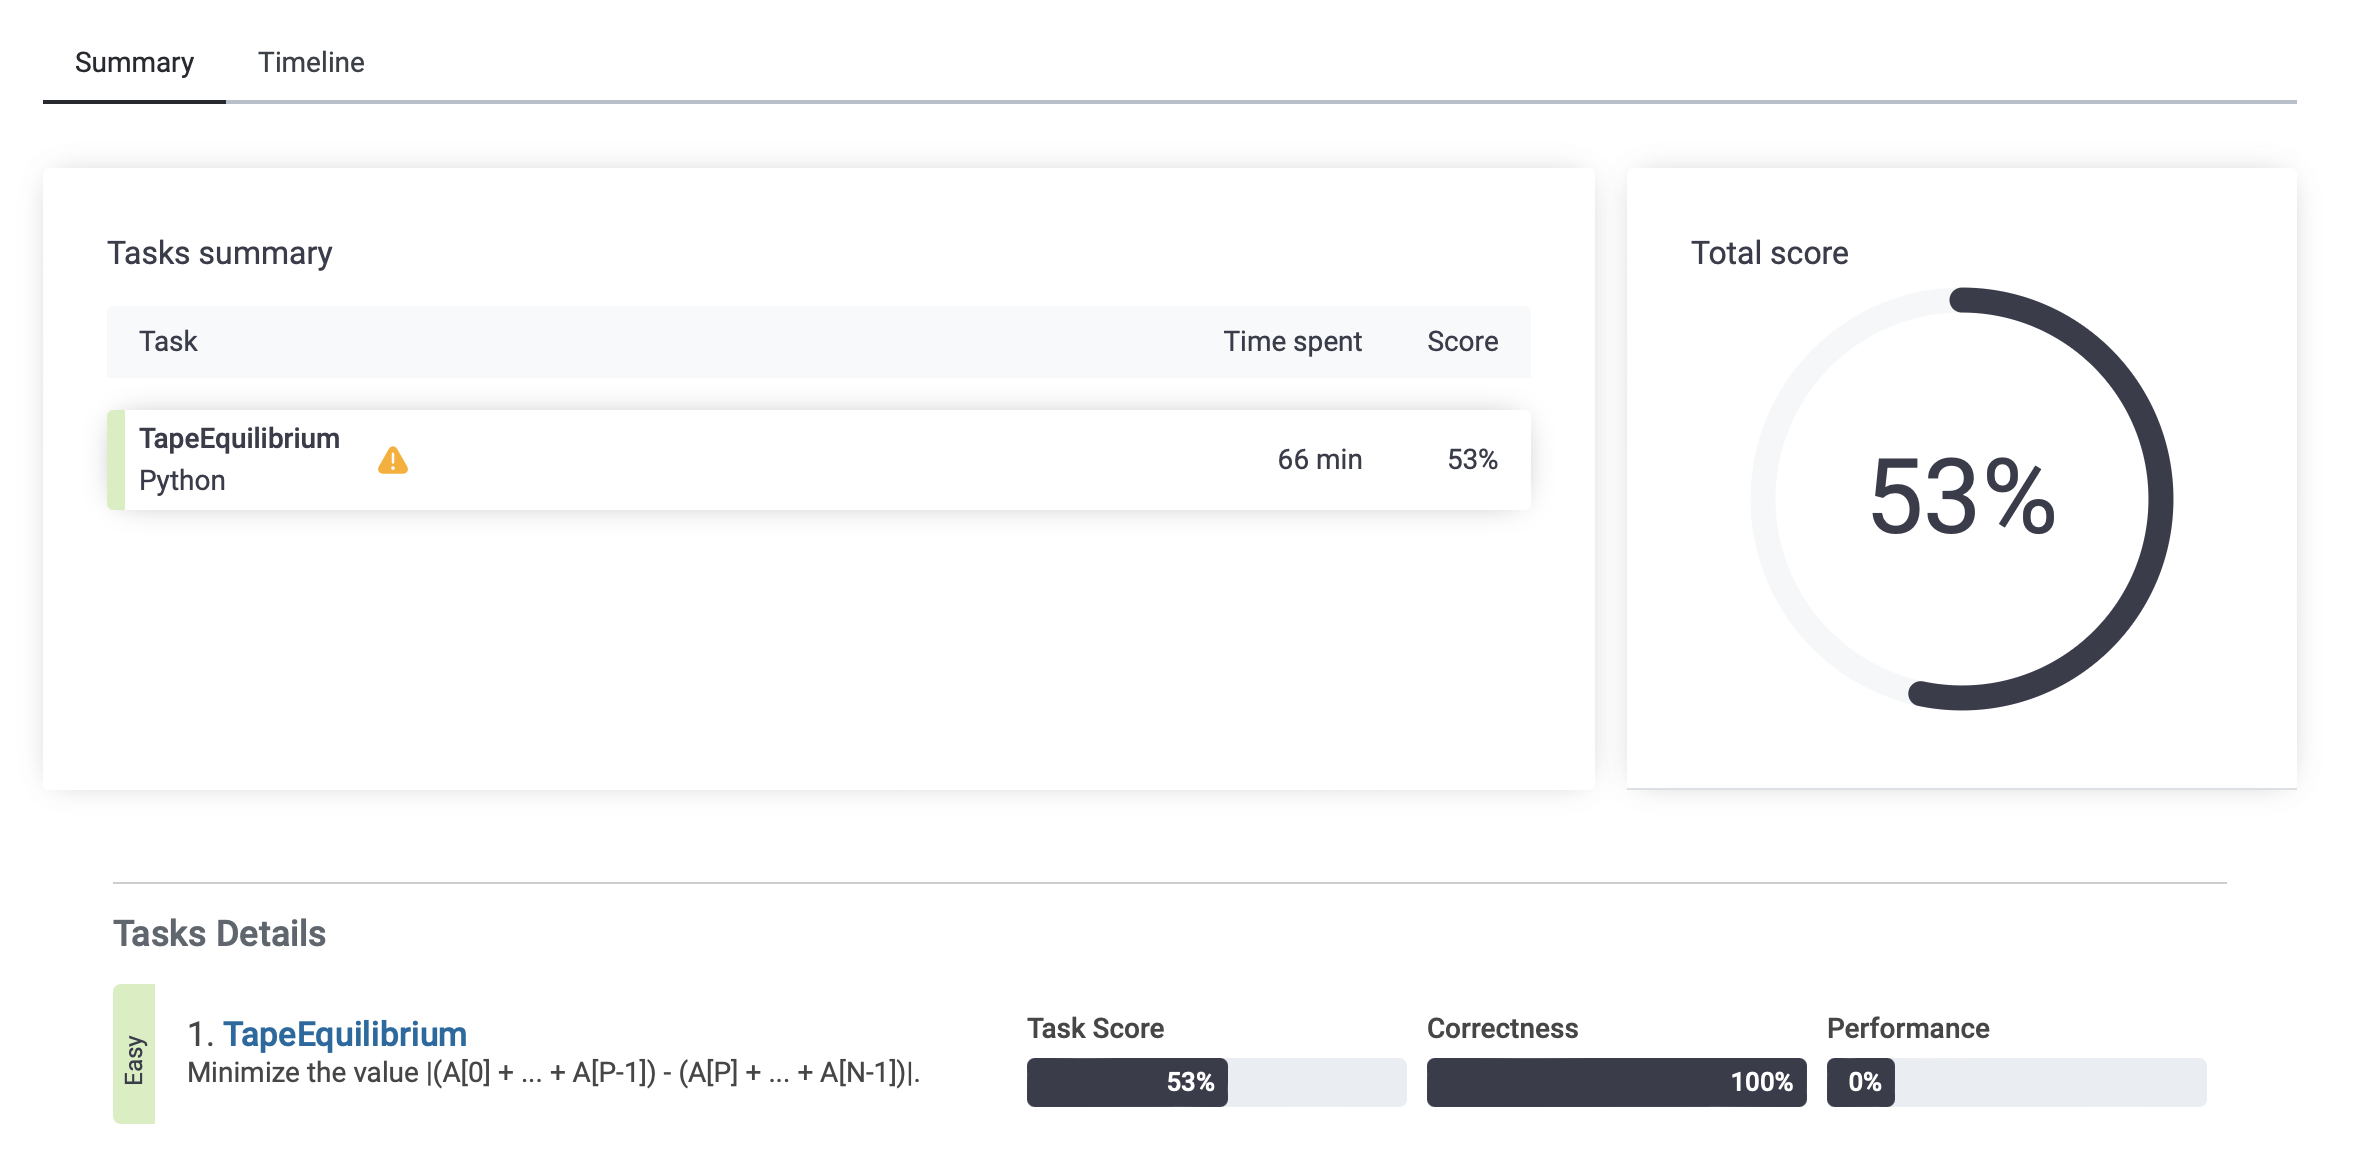Image resolution: width=2366 pixels, height=1172 pixels.
Task: Click the orange warning triangle icon
Action: (392, 461)
